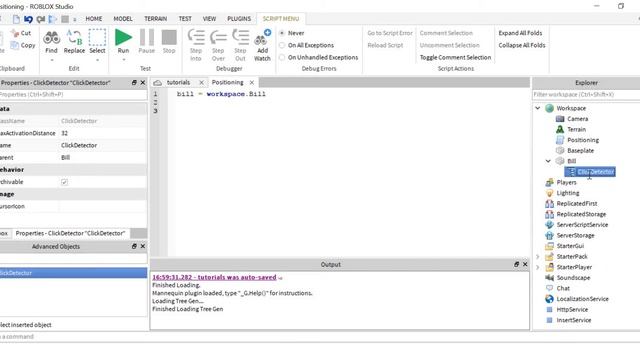Open the Find dropdown arrow

[51, 60]
